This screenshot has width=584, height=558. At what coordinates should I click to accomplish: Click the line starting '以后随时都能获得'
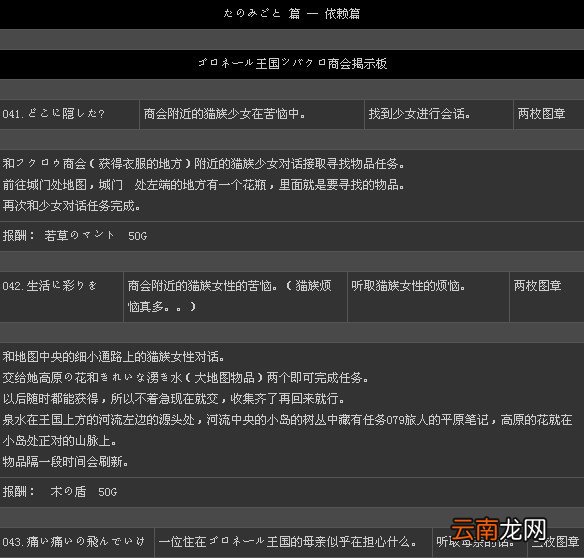point(174,399)
